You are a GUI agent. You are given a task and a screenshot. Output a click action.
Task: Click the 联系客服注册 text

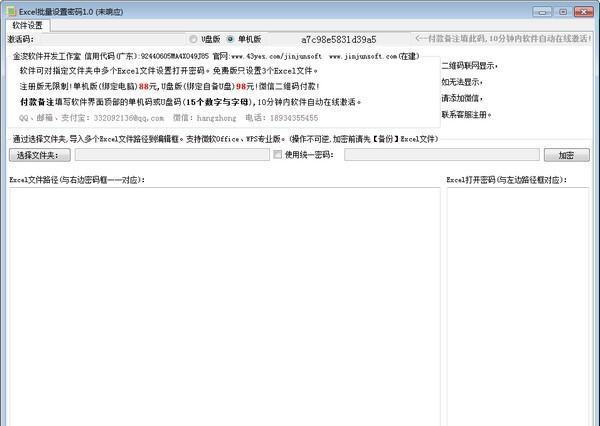click(466, 114)
